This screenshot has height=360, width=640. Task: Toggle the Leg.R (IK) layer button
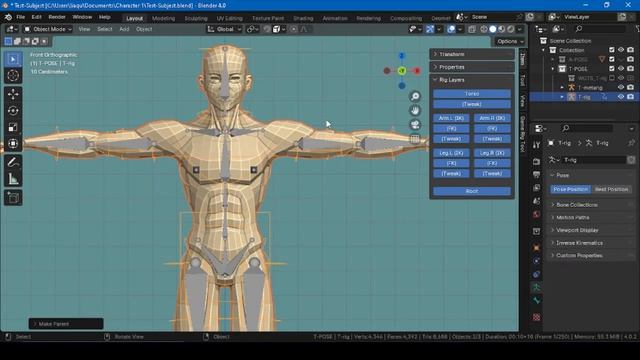pos(492,153)
